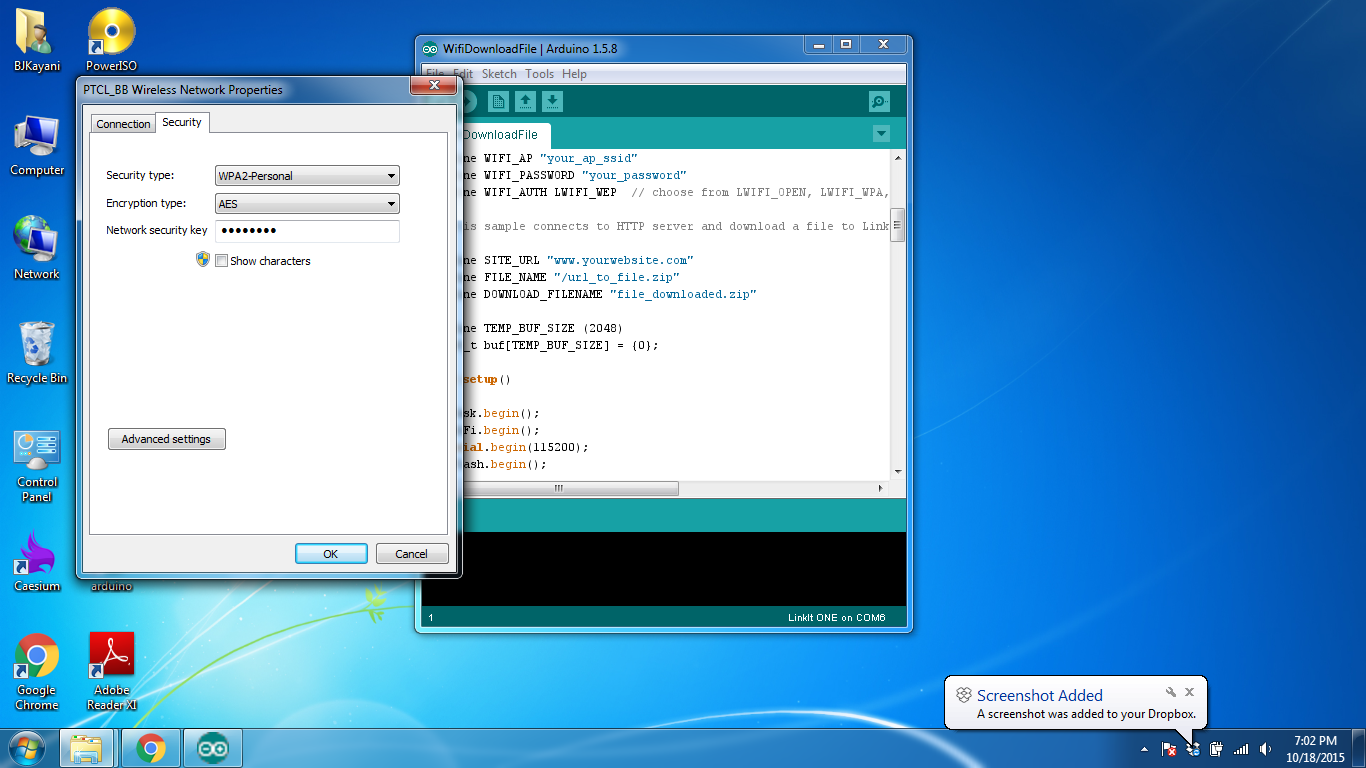
Task: Select the PowerISO desktop shortcut
Action: point(112,42)
